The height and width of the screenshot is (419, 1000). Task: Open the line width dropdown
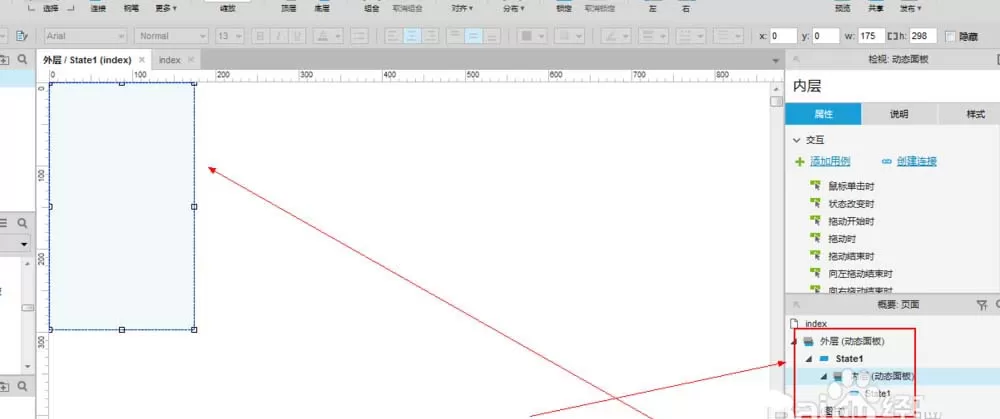pyautogui.click(x=653, y=36)
